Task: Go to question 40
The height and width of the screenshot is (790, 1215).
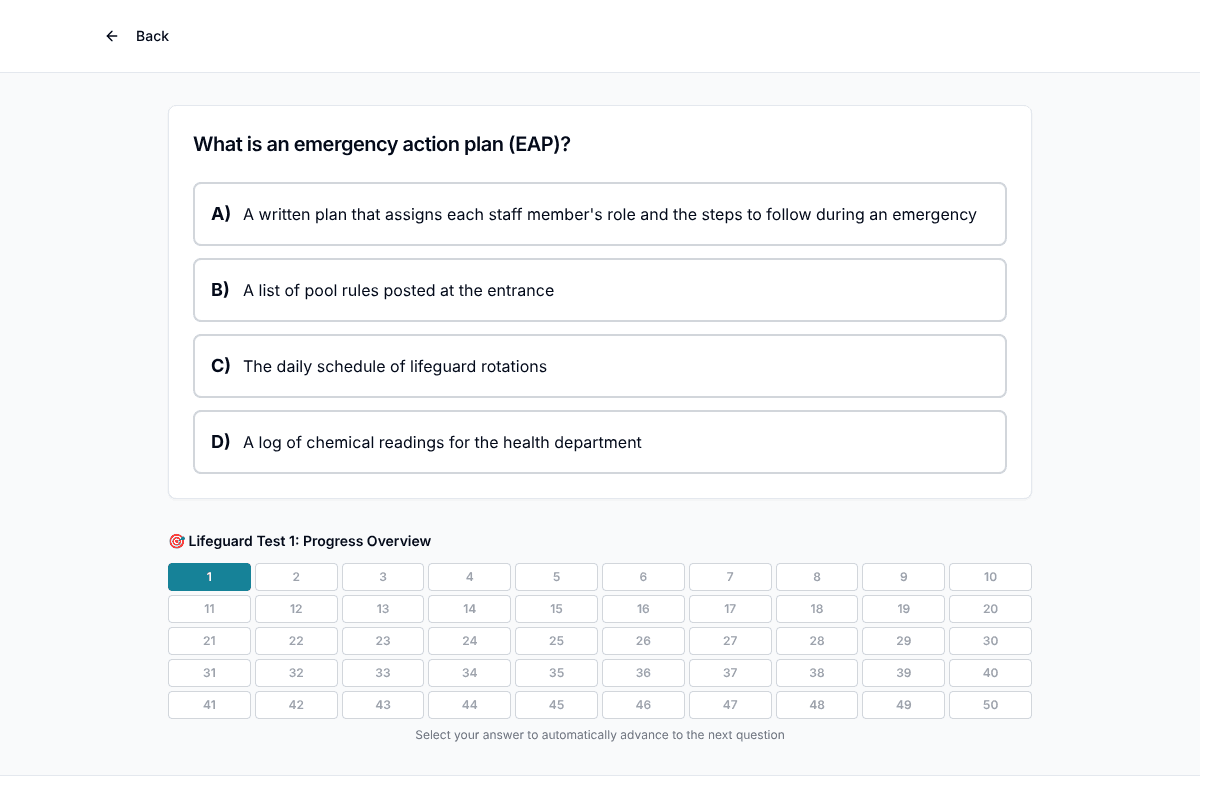Action: tap(990, 673)
